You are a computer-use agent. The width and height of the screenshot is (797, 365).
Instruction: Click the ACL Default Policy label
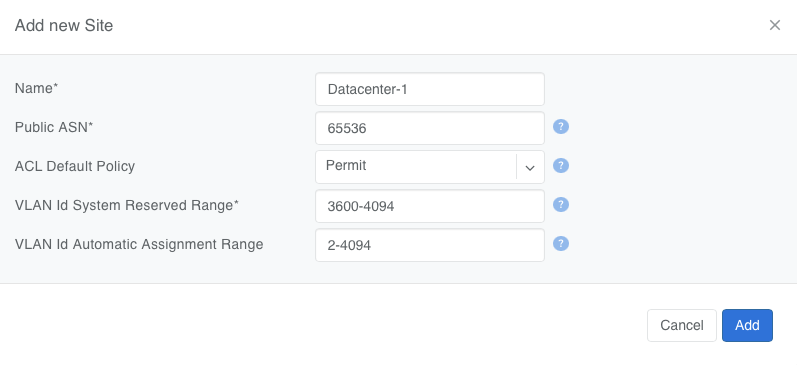click(75, 166)
